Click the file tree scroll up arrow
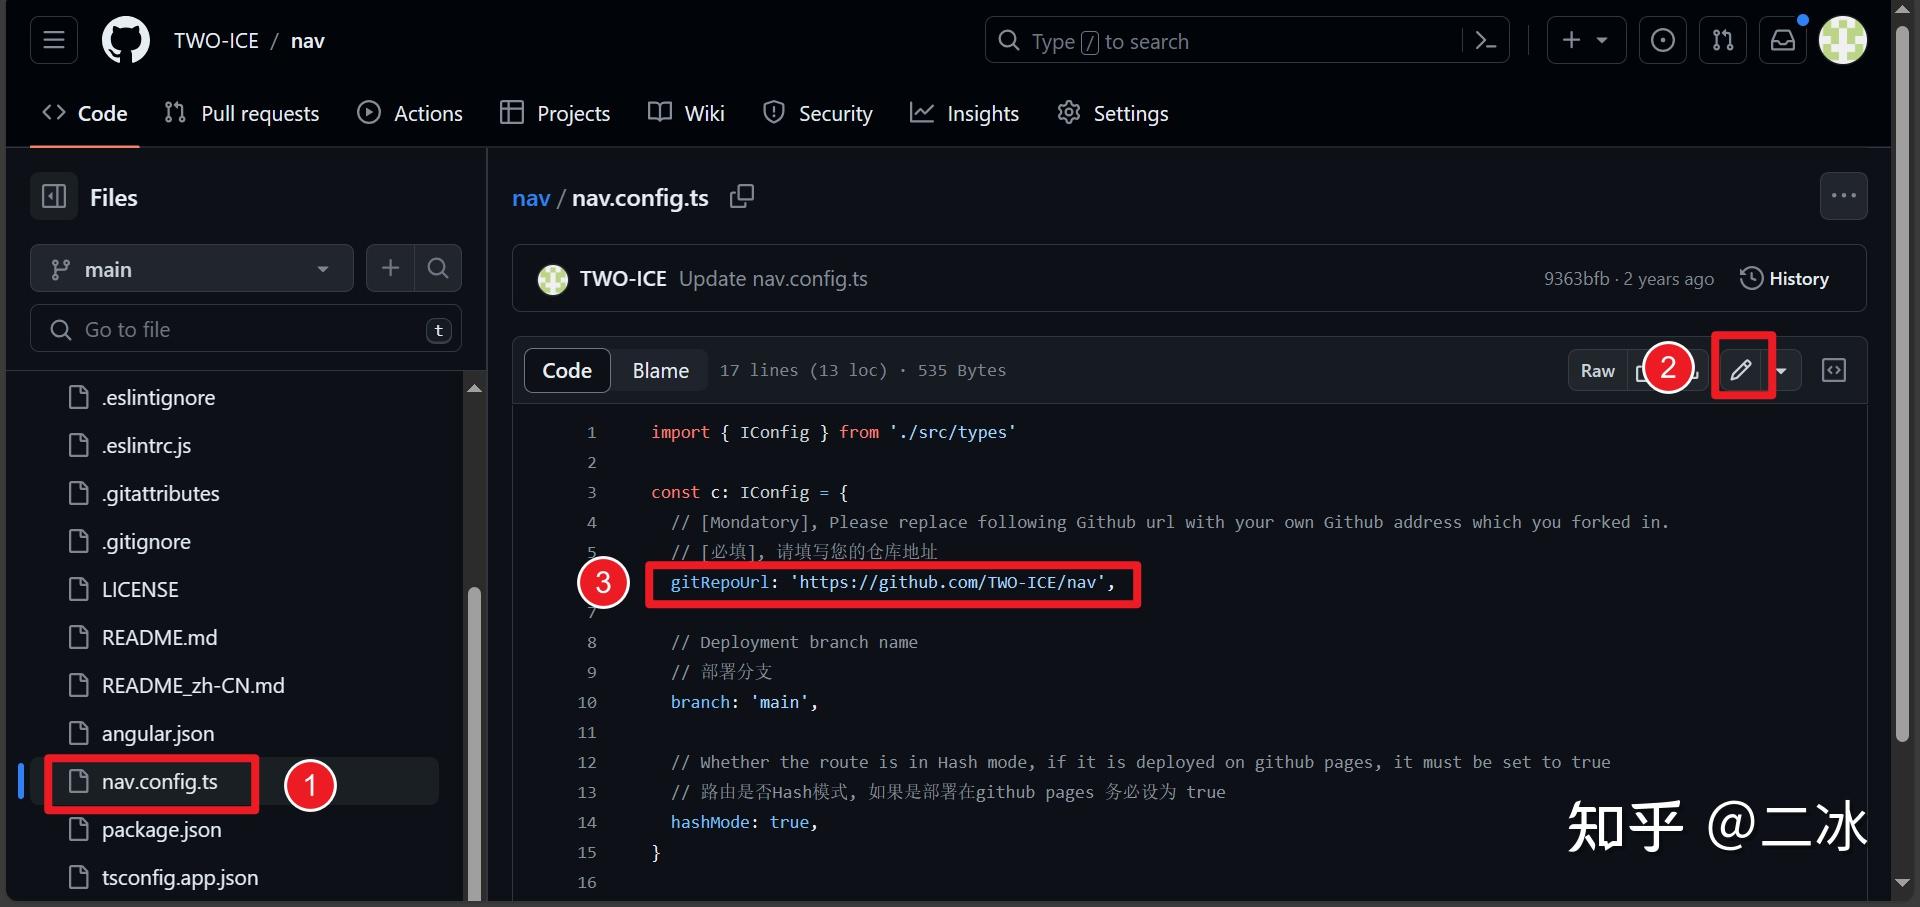This screenshot has height=907, width=1920. (475, 387)
